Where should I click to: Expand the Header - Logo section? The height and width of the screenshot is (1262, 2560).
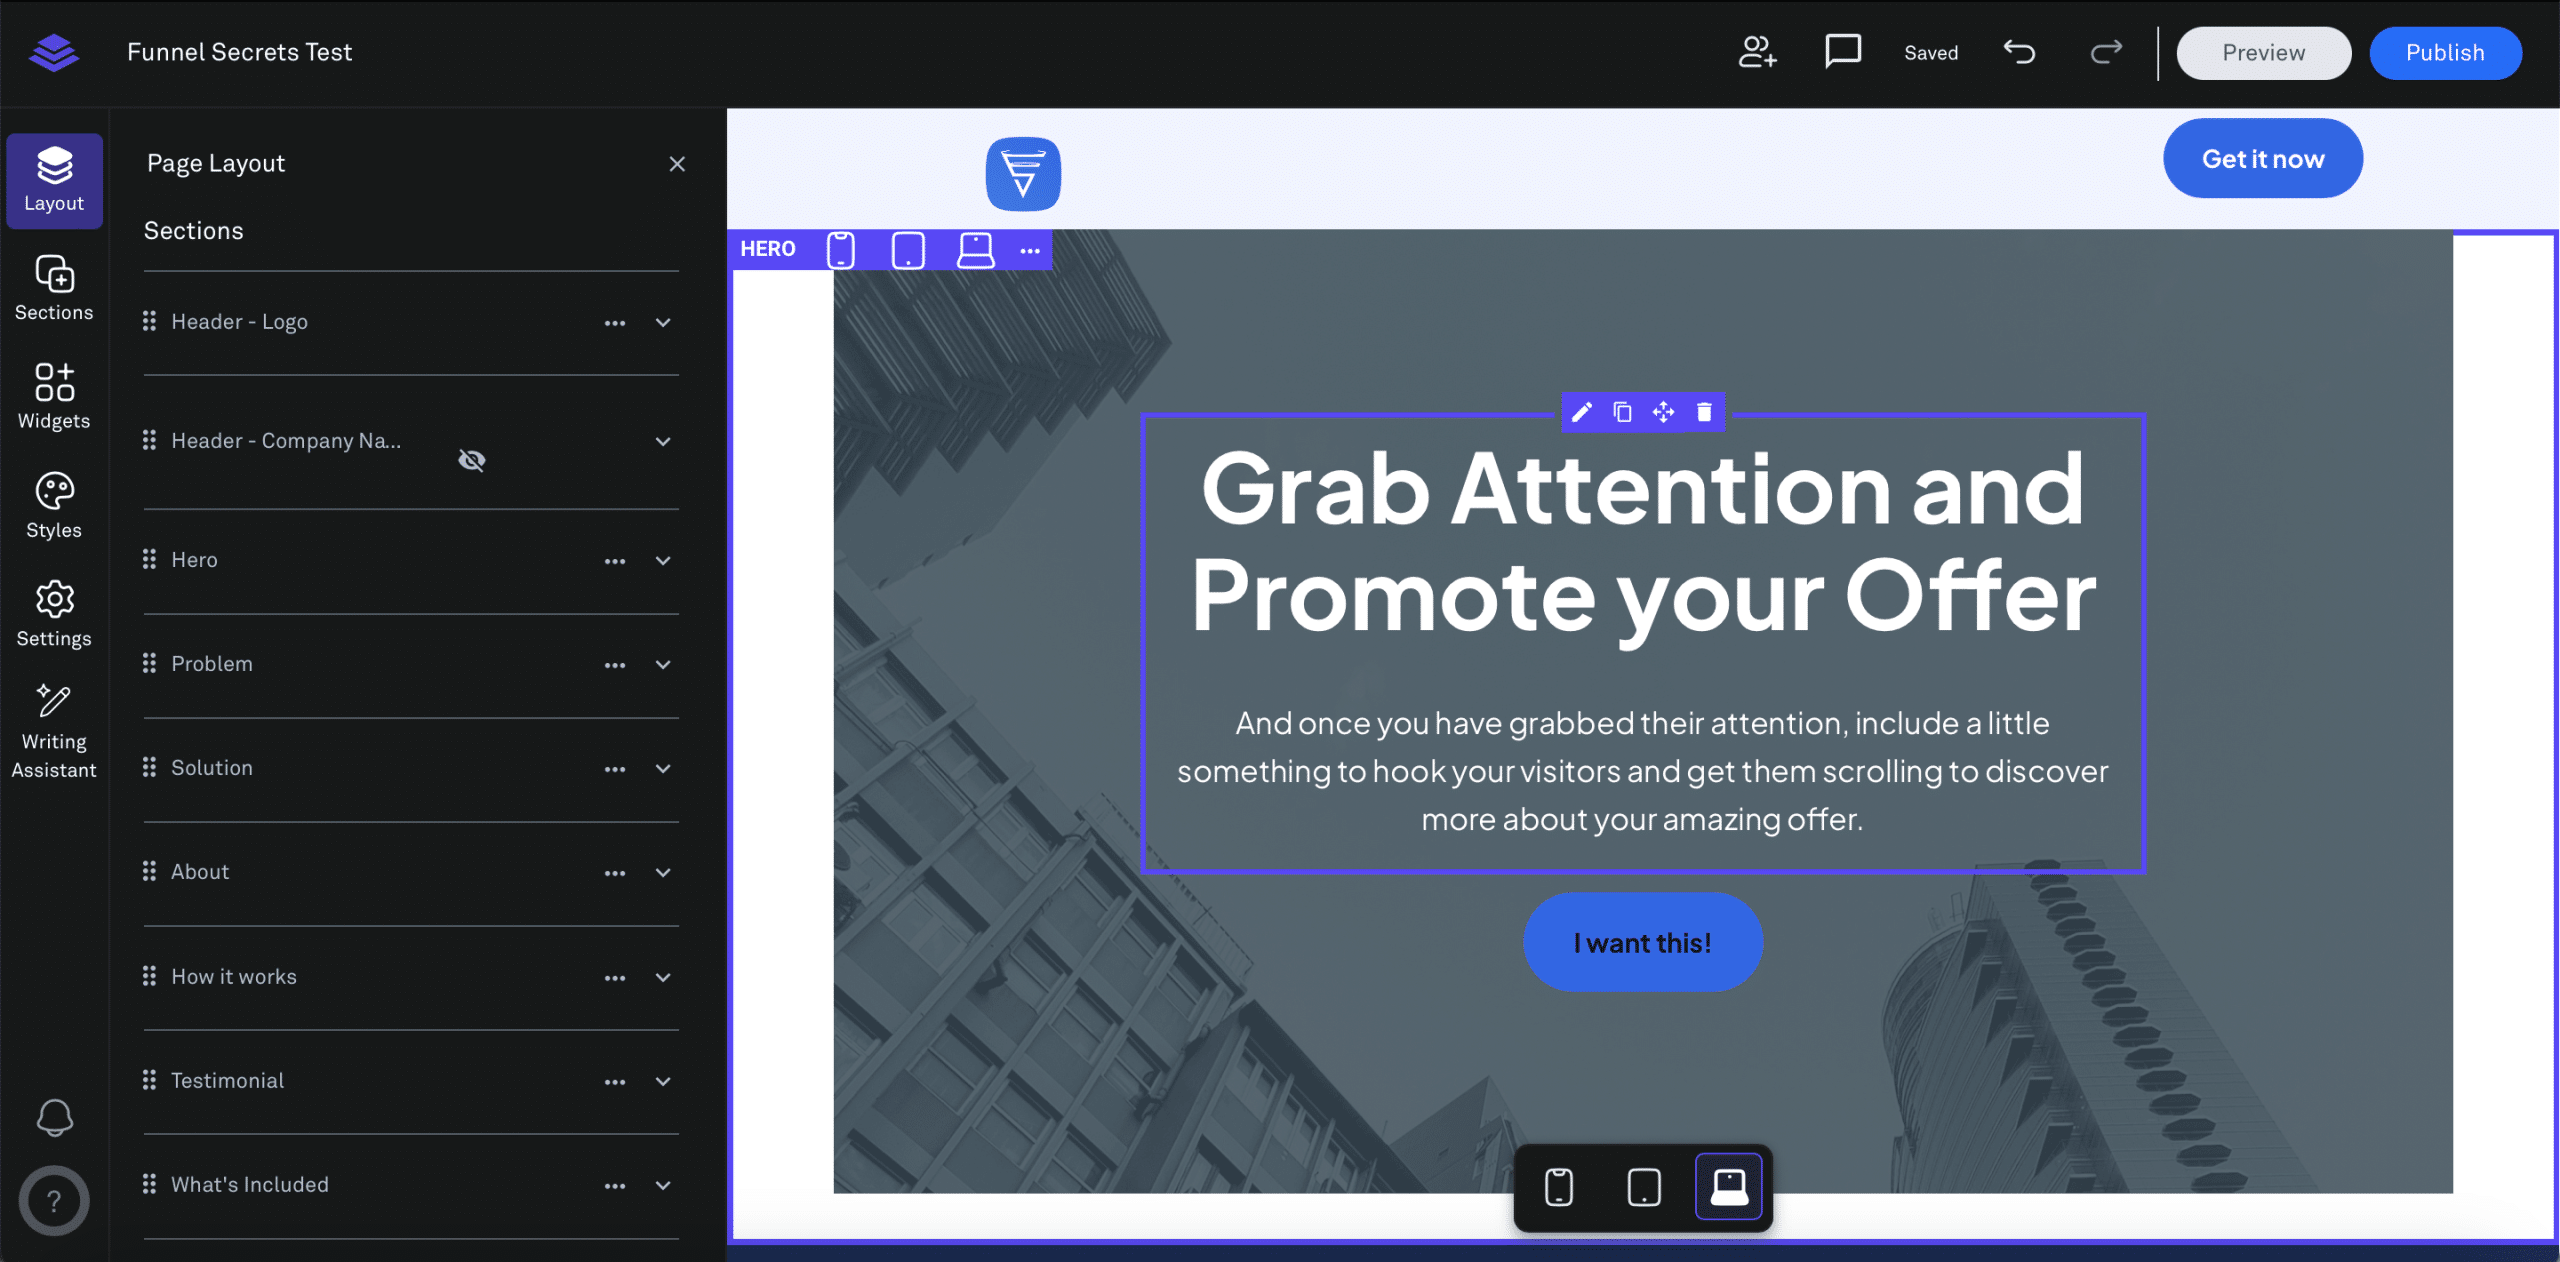pyautogui.click(x=663, y=322)
